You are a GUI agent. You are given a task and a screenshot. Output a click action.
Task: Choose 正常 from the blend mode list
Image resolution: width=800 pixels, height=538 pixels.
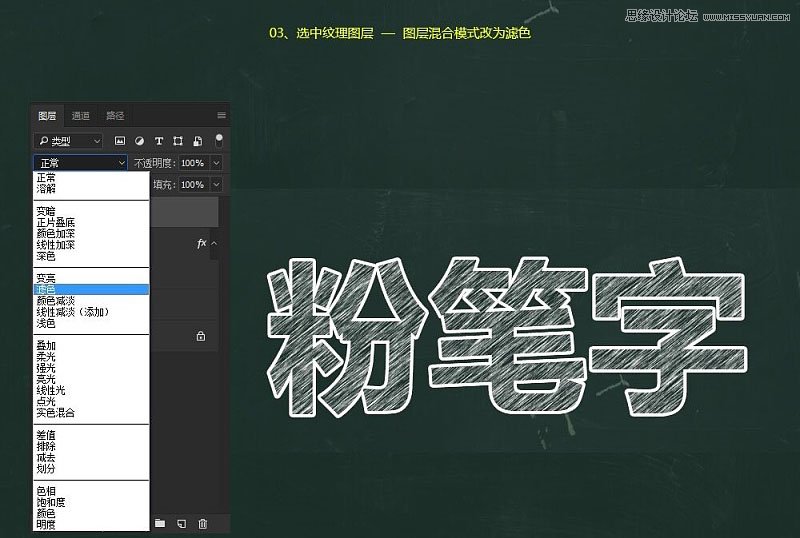point(91,178)
